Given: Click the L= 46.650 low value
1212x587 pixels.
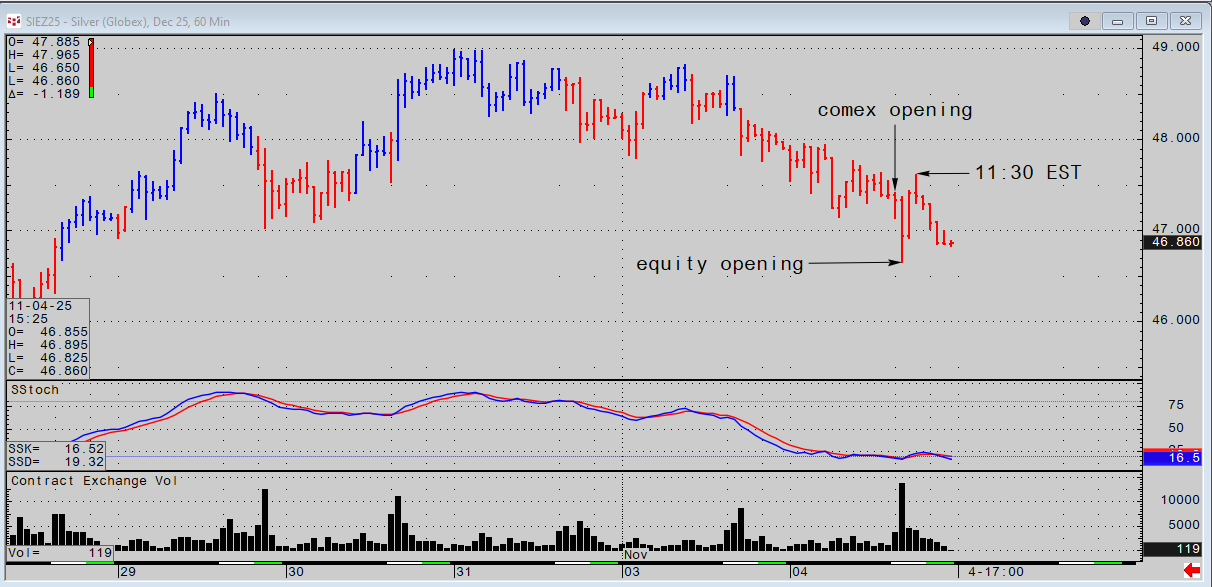Looking at the screenshot, I should pos(44,68).
